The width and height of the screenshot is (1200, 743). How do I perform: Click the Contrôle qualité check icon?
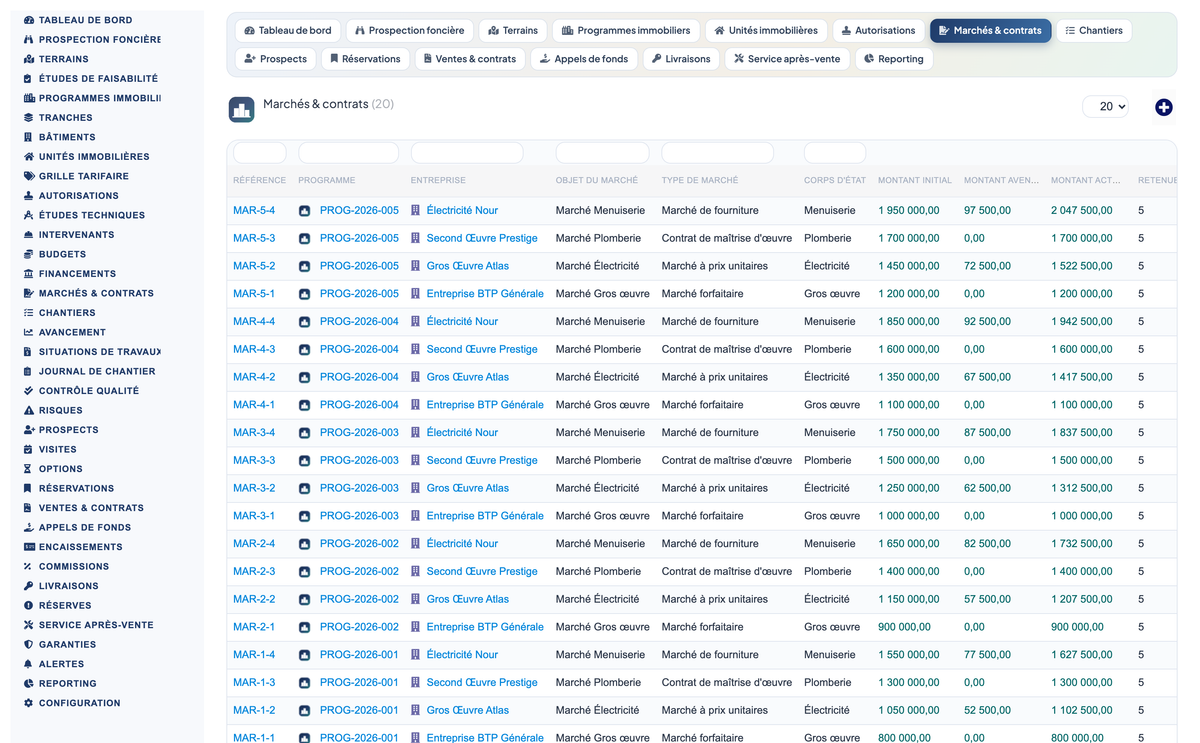(29, 391)
